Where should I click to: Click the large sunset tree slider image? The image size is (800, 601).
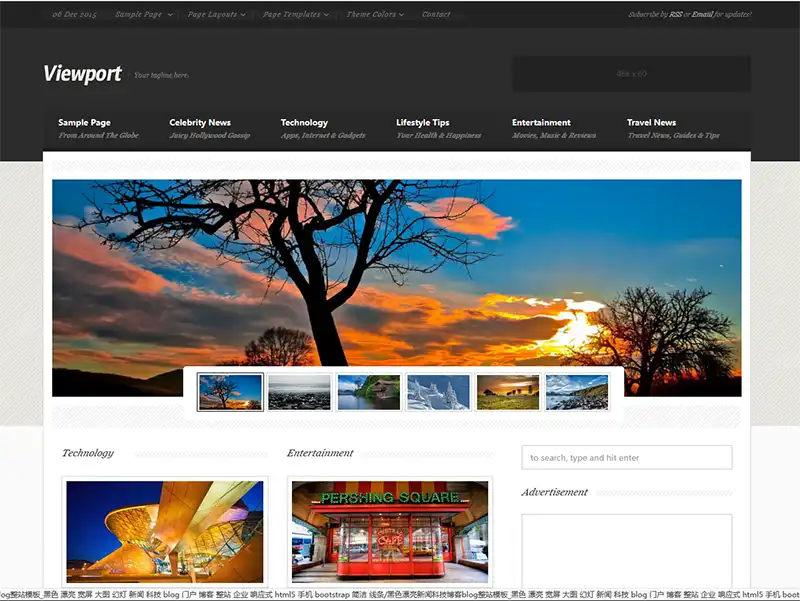click(396, 272)
